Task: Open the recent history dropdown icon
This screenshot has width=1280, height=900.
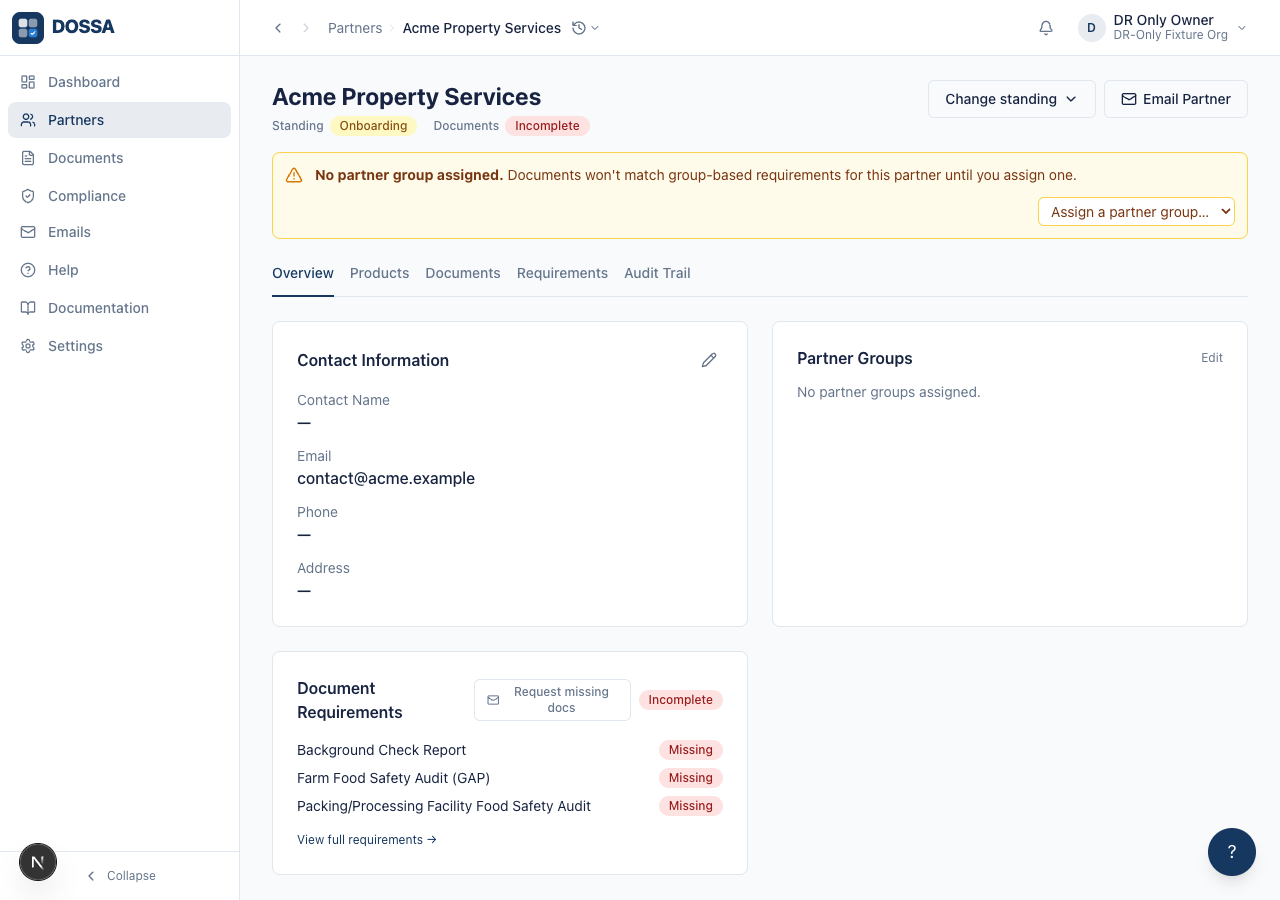Action: pyautogui.click(x=585, y=28)
